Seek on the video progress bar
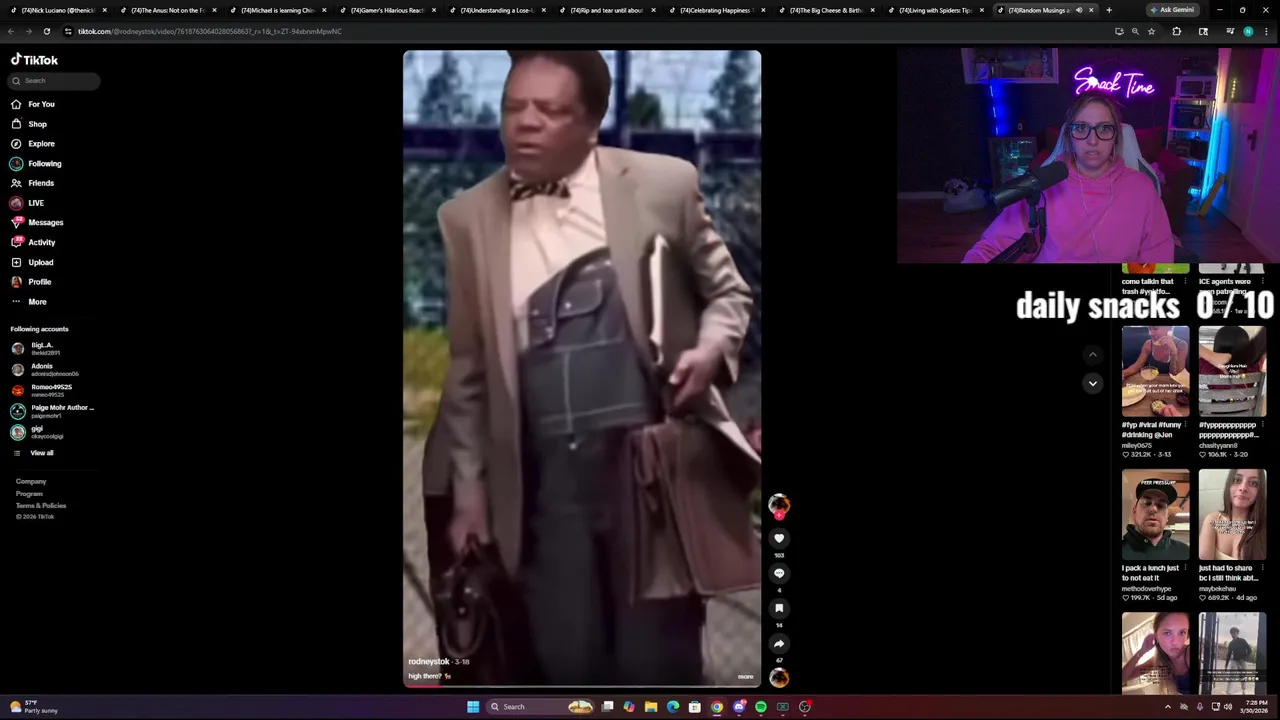The height and width of the screenshot is (720, 1280). coord(582,686)
